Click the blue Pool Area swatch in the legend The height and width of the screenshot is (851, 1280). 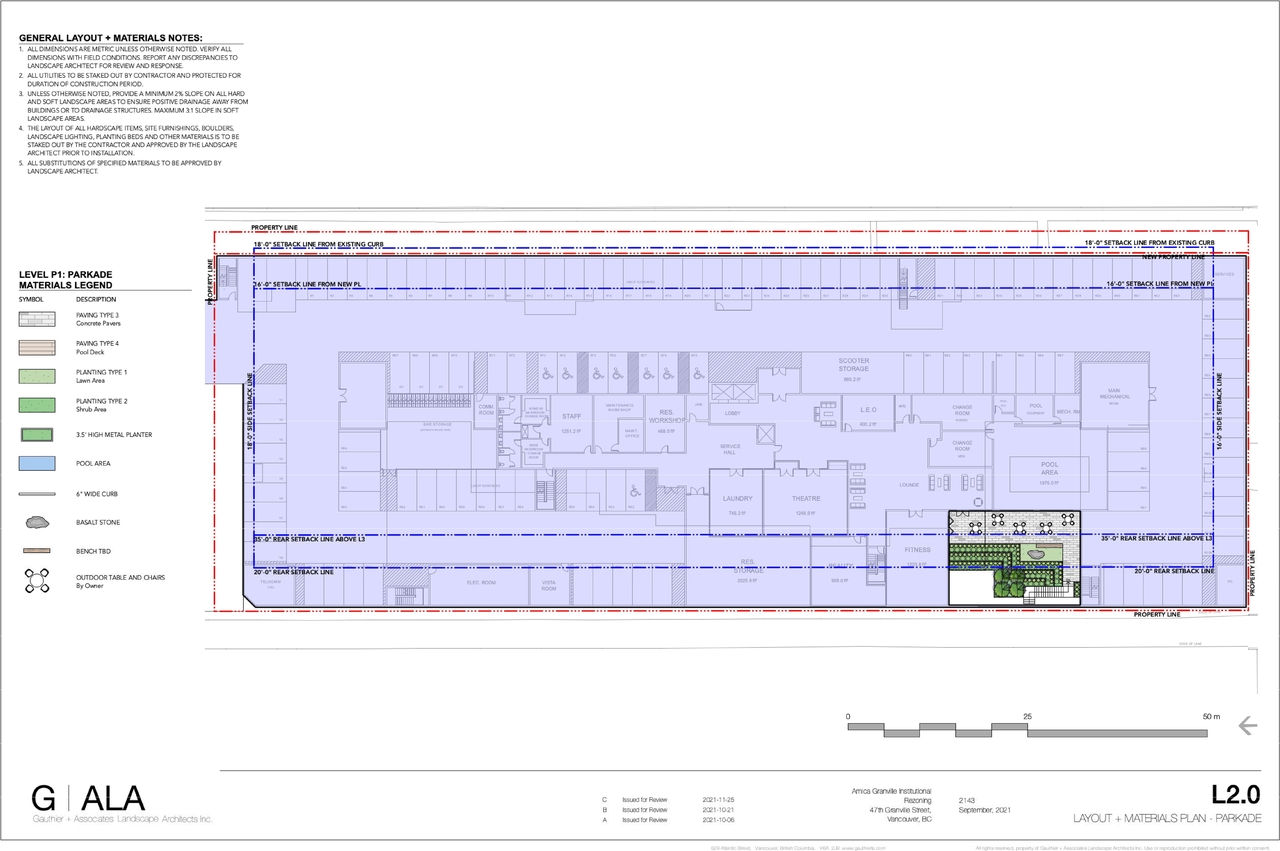38,464
